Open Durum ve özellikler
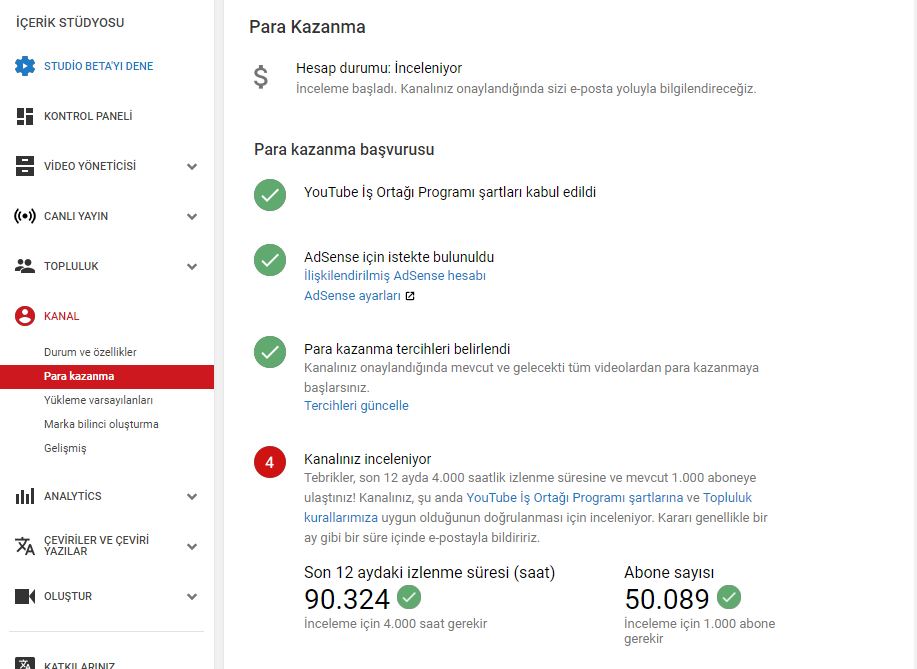This screenshot has width=917, height=669. click(x=90, y=352)
